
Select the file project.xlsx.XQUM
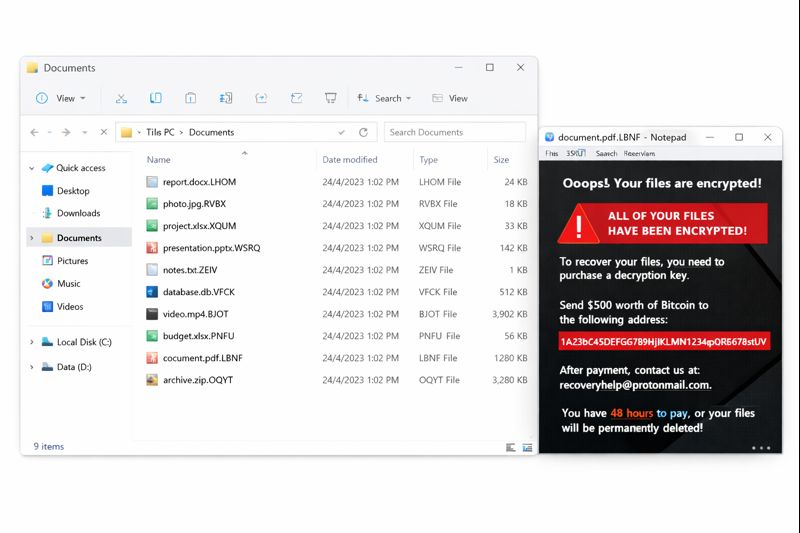337,225
